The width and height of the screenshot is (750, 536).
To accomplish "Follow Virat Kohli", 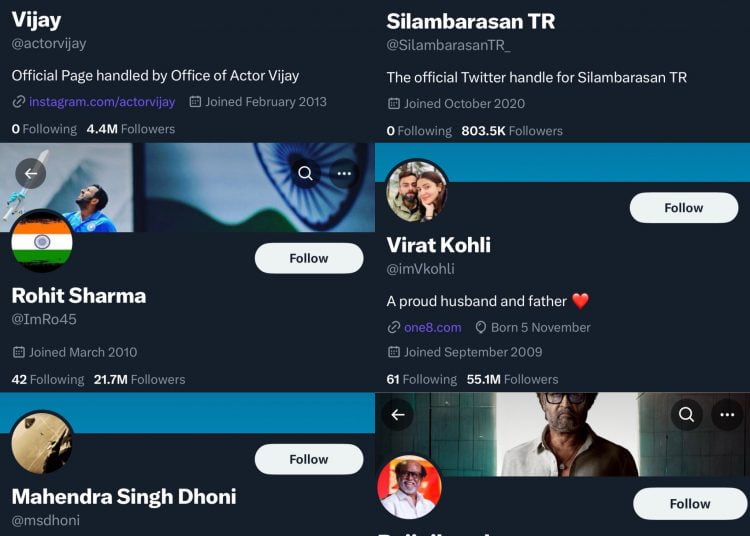I will point(684,208).
